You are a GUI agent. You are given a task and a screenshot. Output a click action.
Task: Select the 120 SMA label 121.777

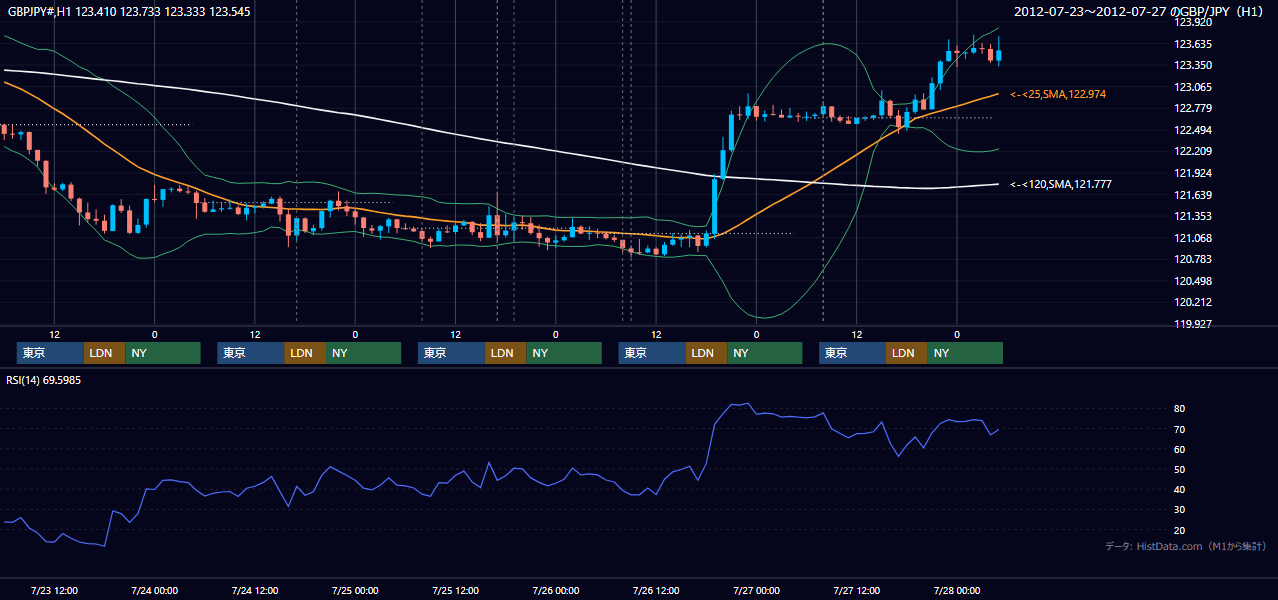point(1061,184)
